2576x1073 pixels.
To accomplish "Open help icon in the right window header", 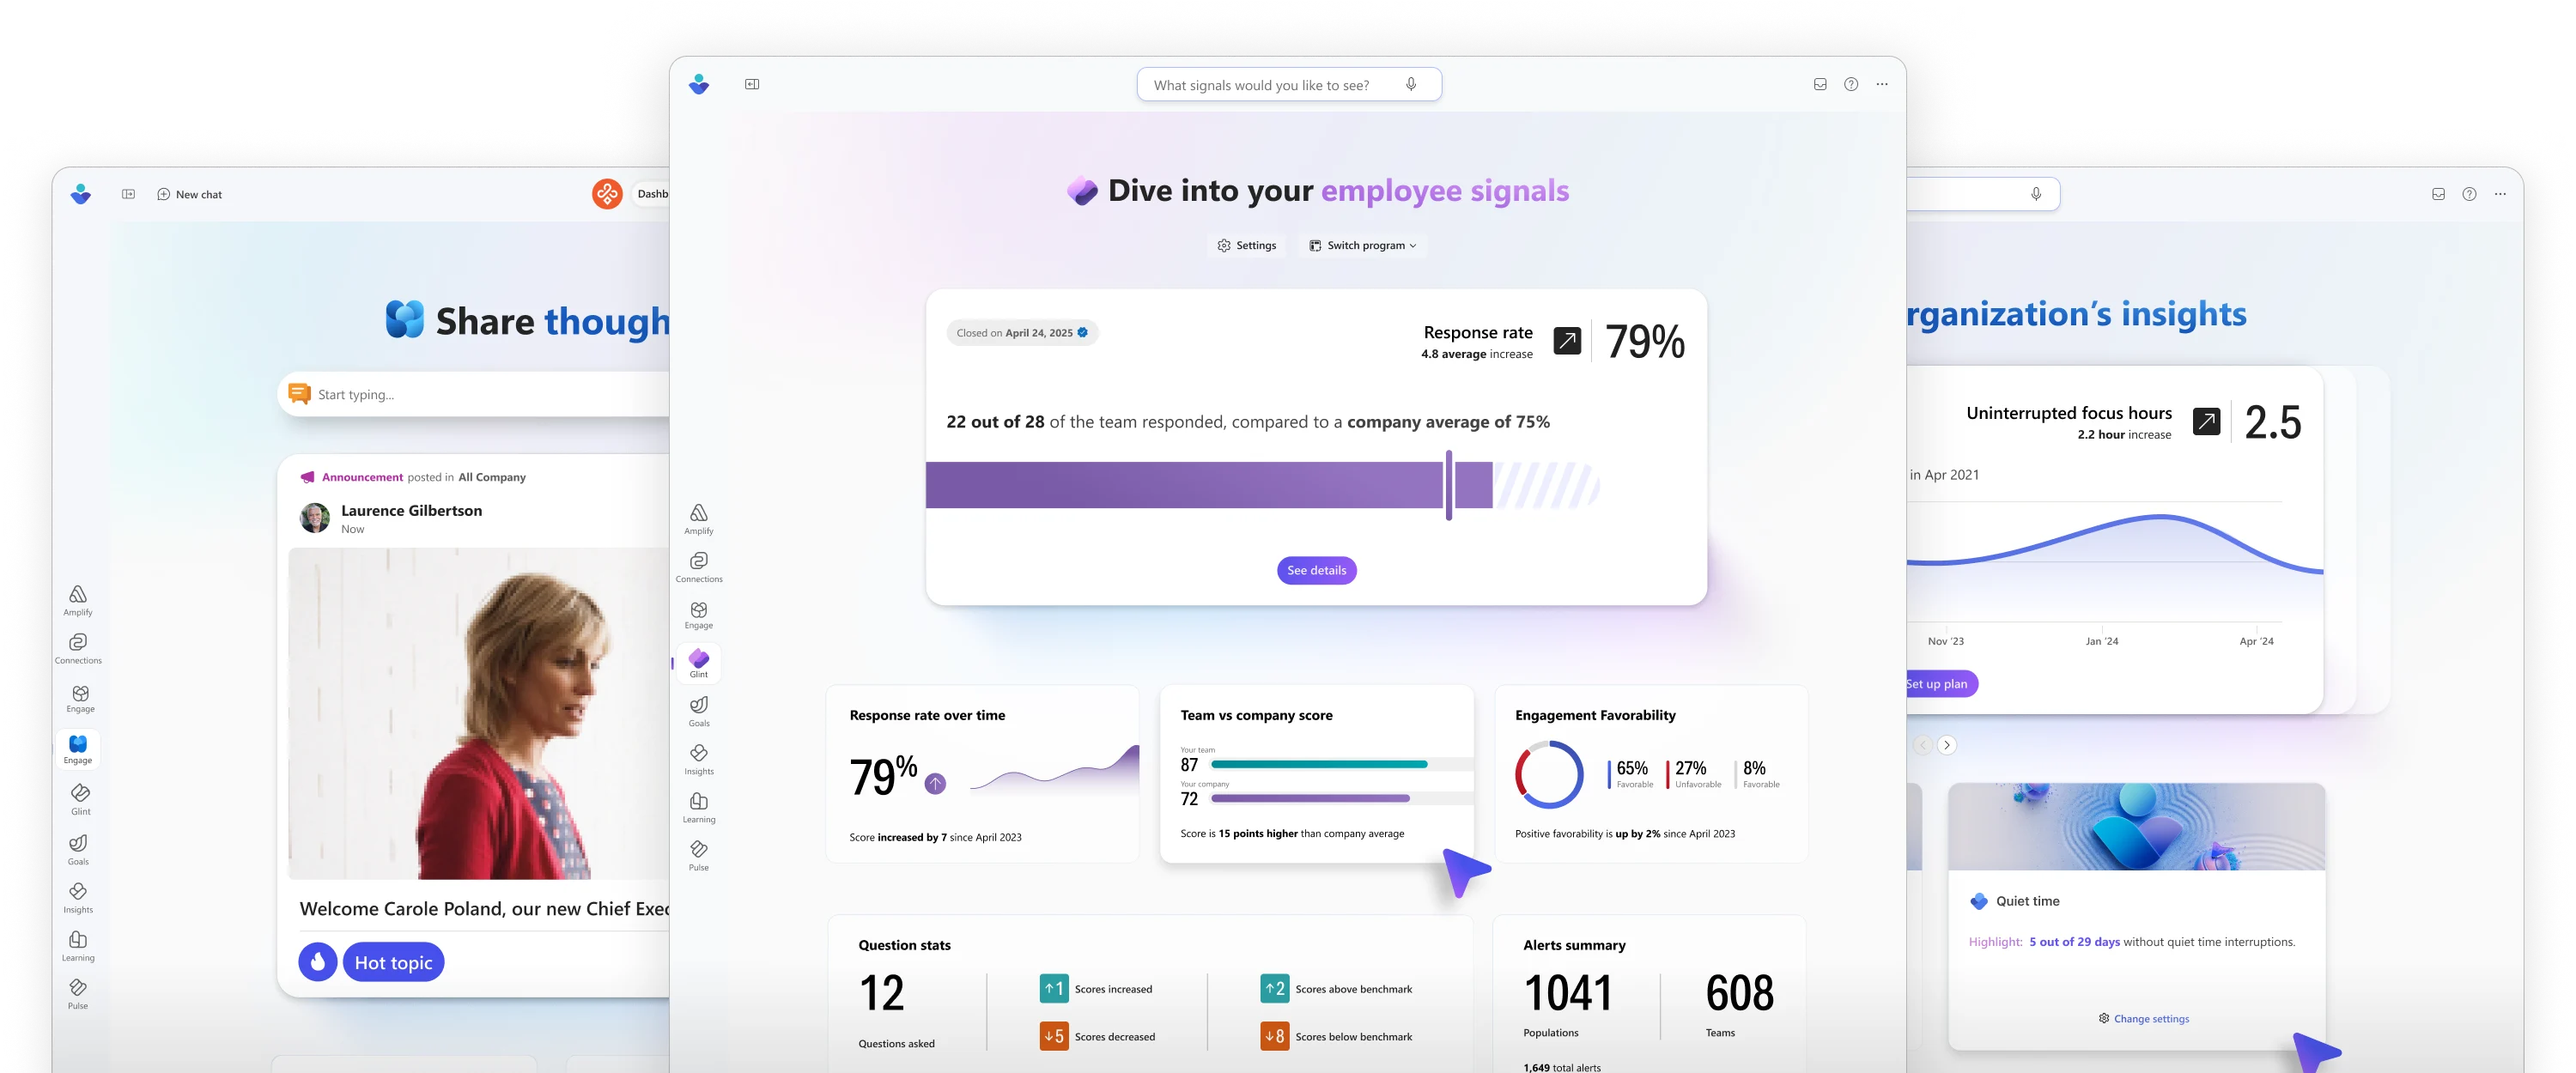I will tap(2469, 194).
